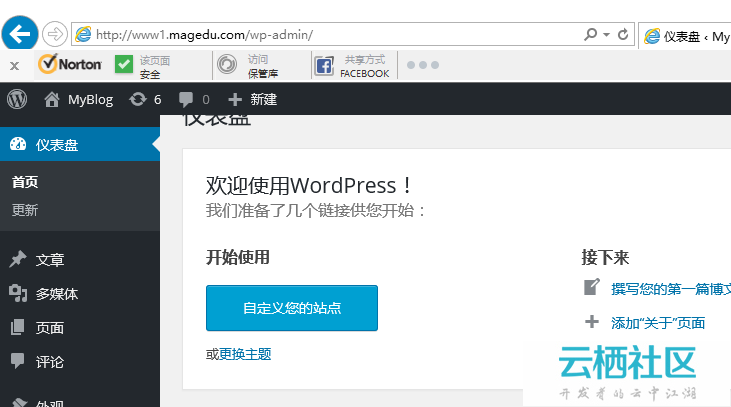Click 撰写您的第一篇博文 link

tap(671, 289)
